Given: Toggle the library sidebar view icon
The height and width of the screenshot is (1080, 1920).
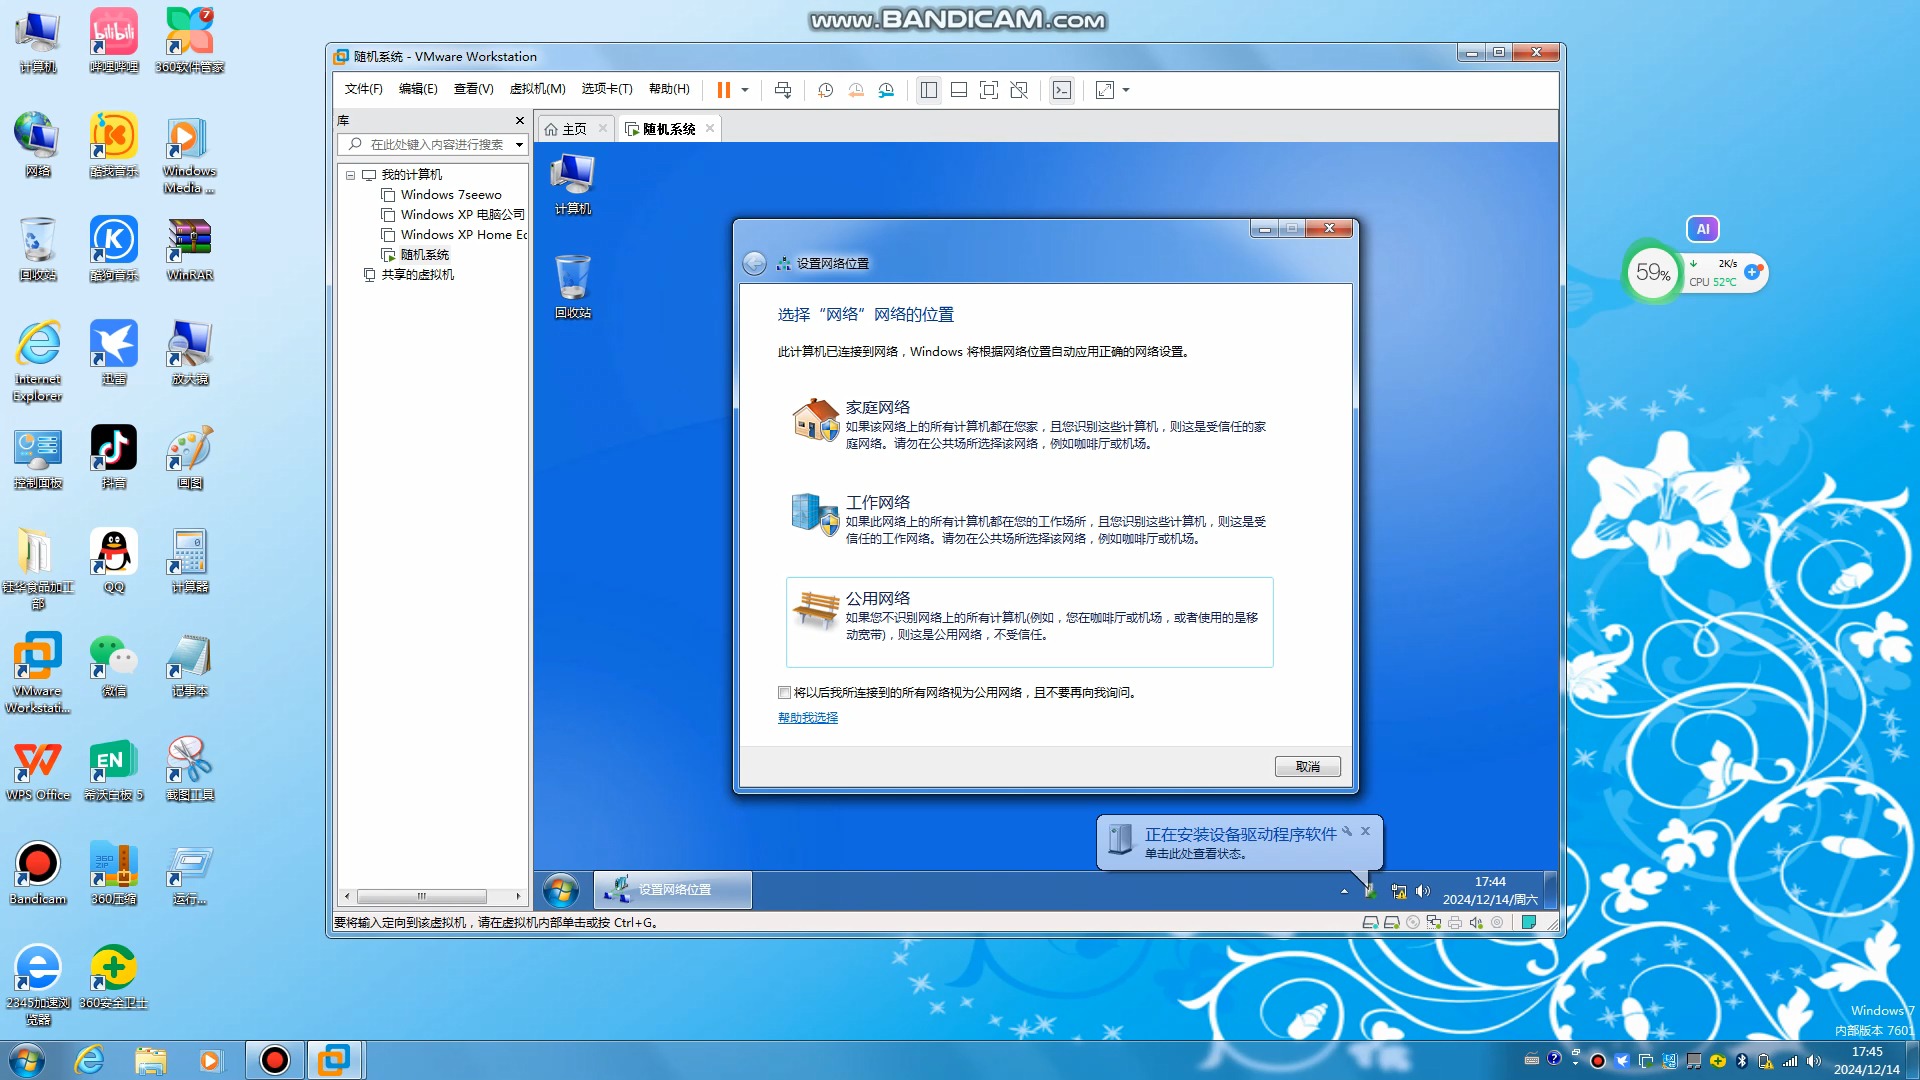Looking at the screenshot, I should click(x=929, y=90).
